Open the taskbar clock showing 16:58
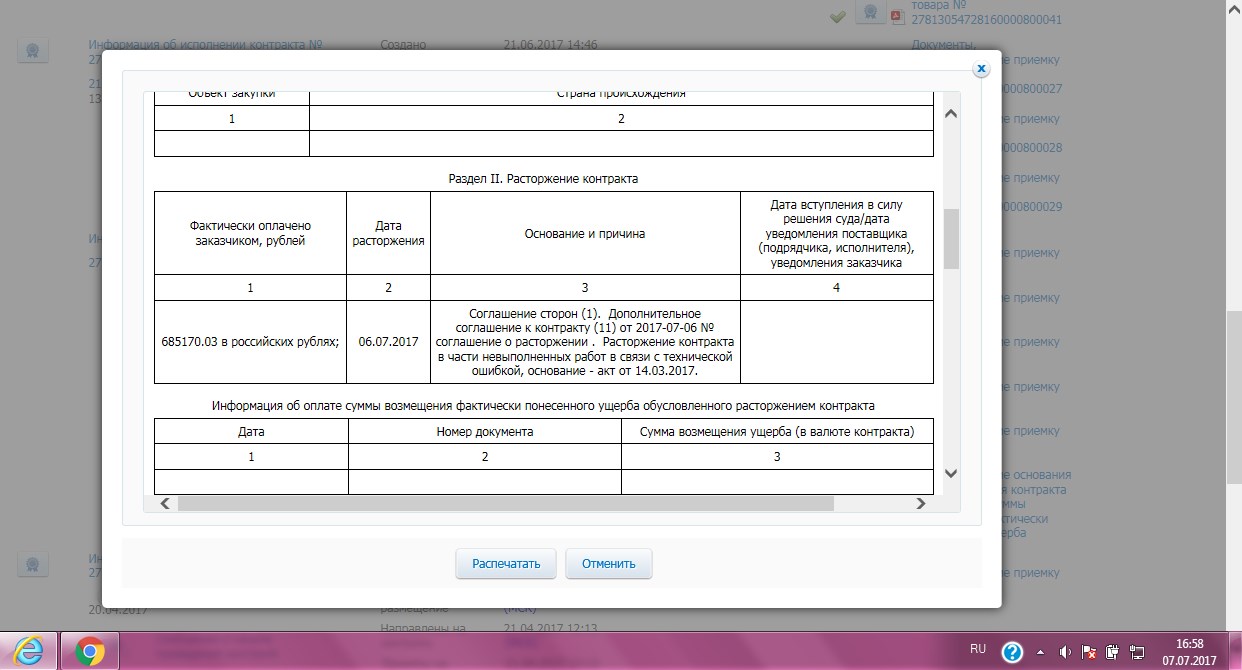Screen dimensions: 1242x670 (x=1187, y=652)
